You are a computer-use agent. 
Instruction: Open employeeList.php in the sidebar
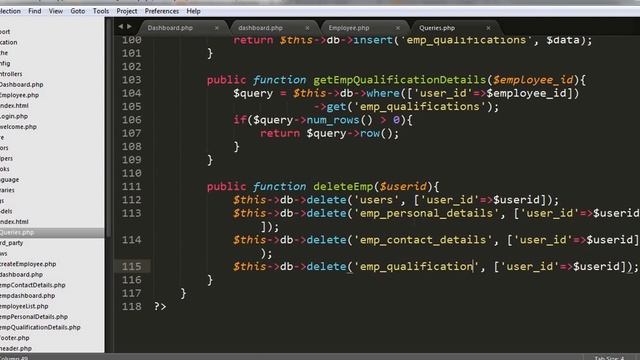coord(24,306)
